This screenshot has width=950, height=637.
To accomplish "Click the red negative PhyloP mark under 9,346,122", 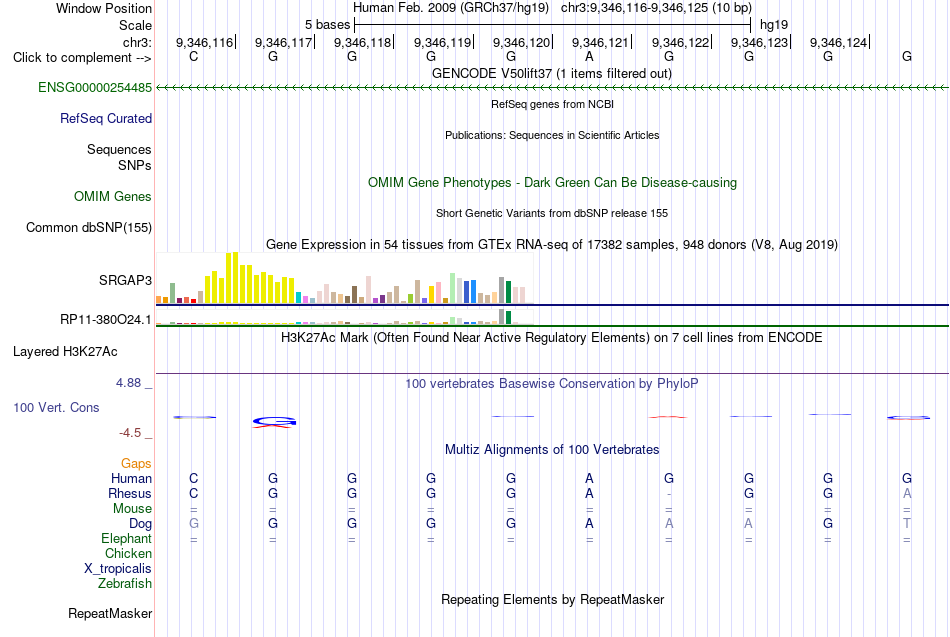I will pos(668,417).
